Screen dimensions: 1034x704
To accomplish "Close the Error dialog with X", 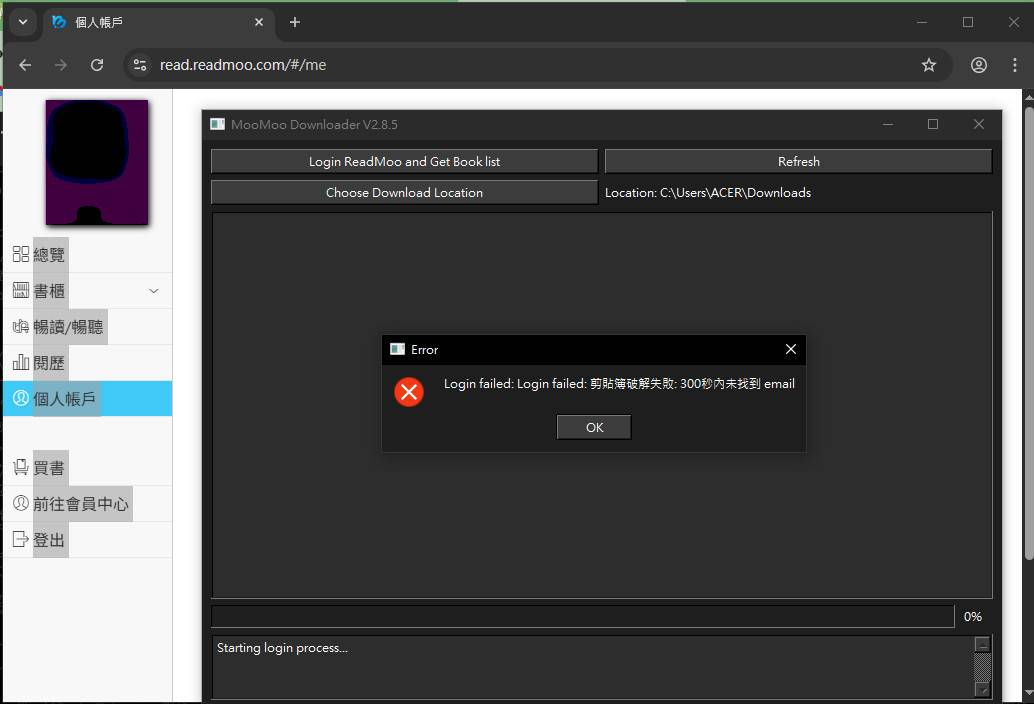I will (x=790, y=349).
